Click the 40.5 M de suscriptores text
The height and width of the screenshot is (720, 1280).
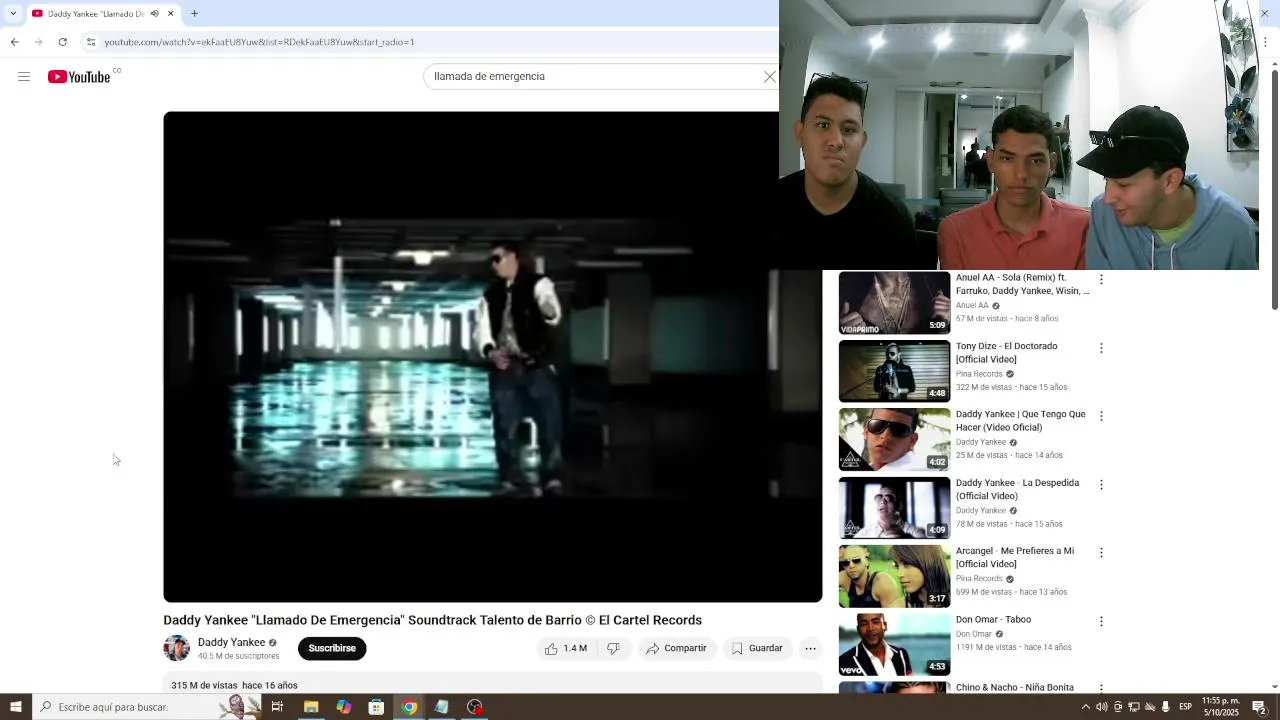pos(239,656)
